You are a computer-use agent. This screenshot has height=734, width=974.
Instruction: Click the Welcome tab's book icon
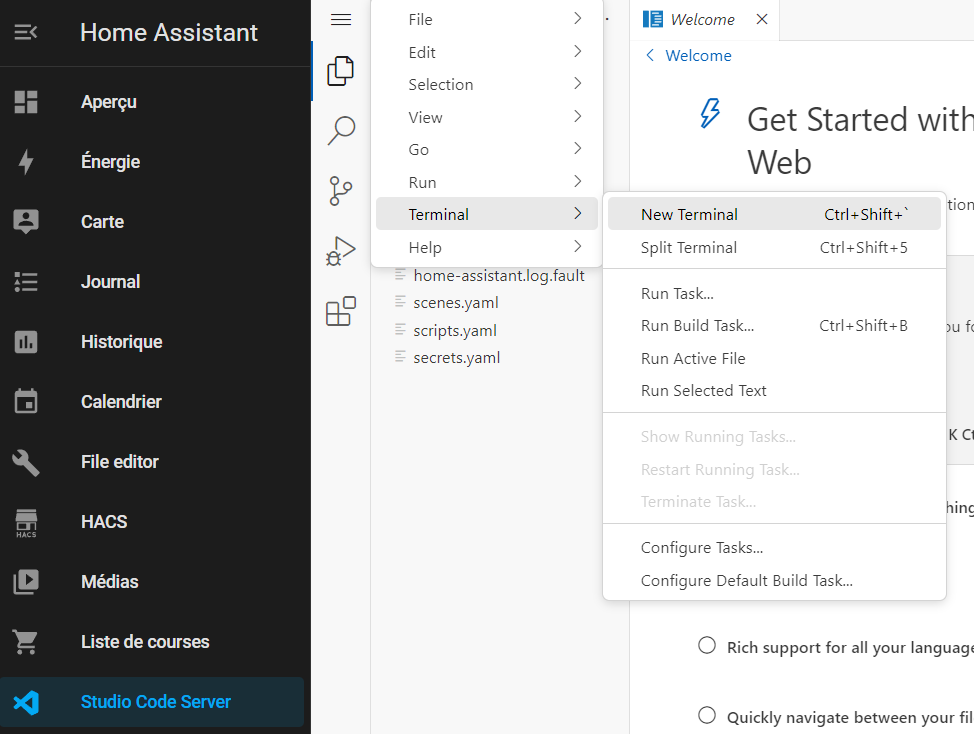coord(652,19)
